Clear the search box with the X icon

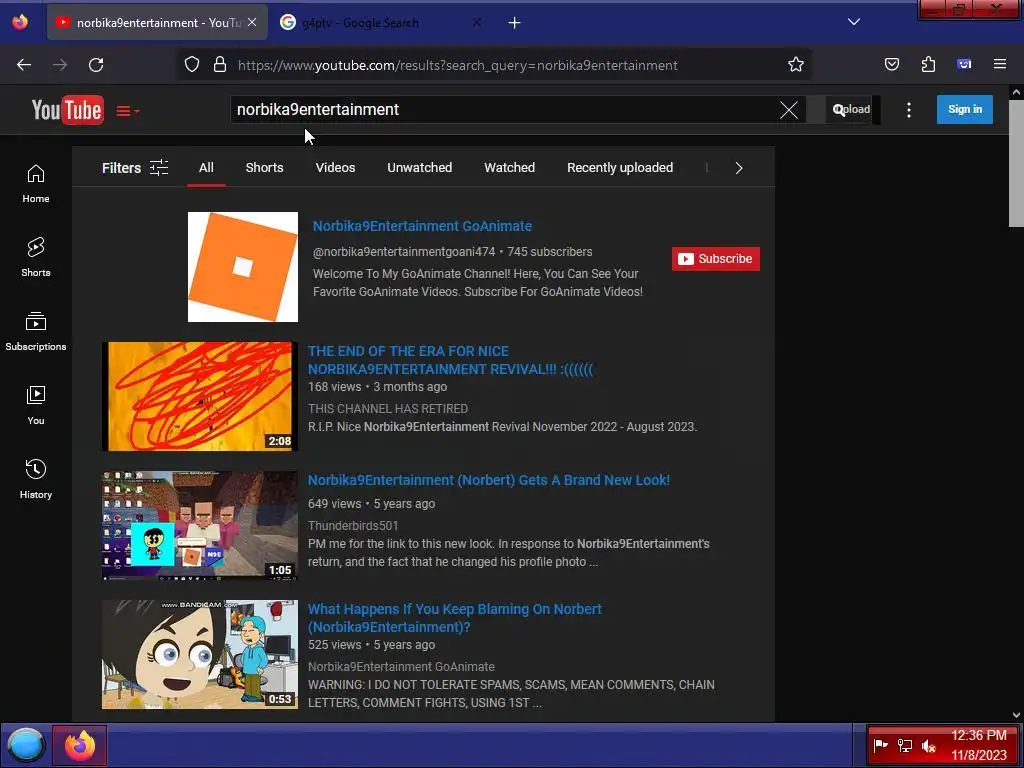[788, 110]
